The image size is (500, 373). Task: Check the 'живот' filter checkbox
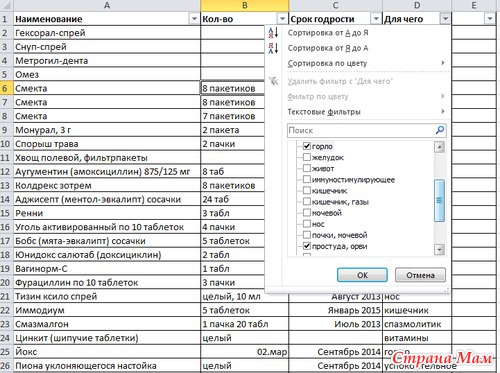point(307,168)
